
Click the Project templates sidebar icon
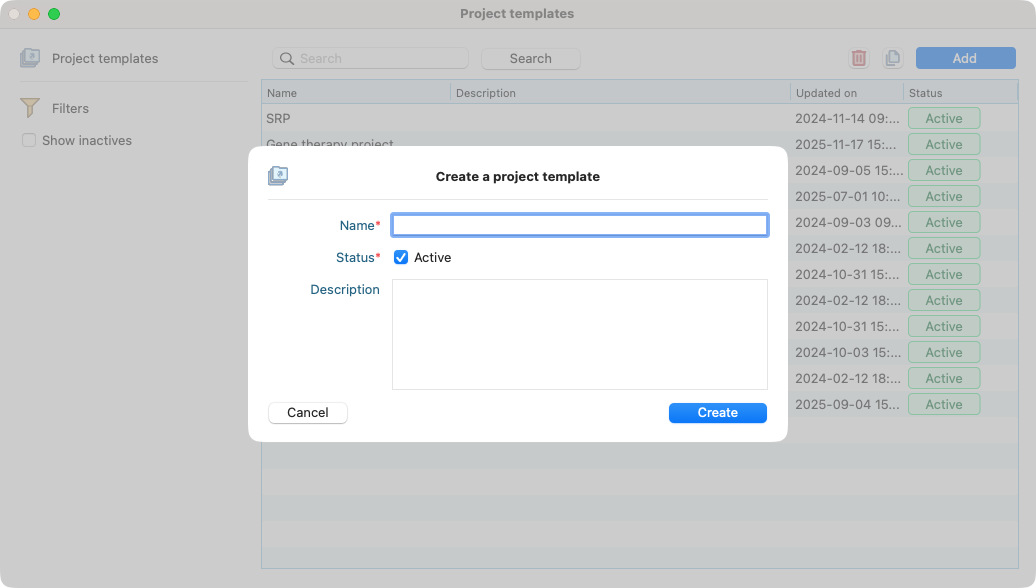(x=30, y=58)
